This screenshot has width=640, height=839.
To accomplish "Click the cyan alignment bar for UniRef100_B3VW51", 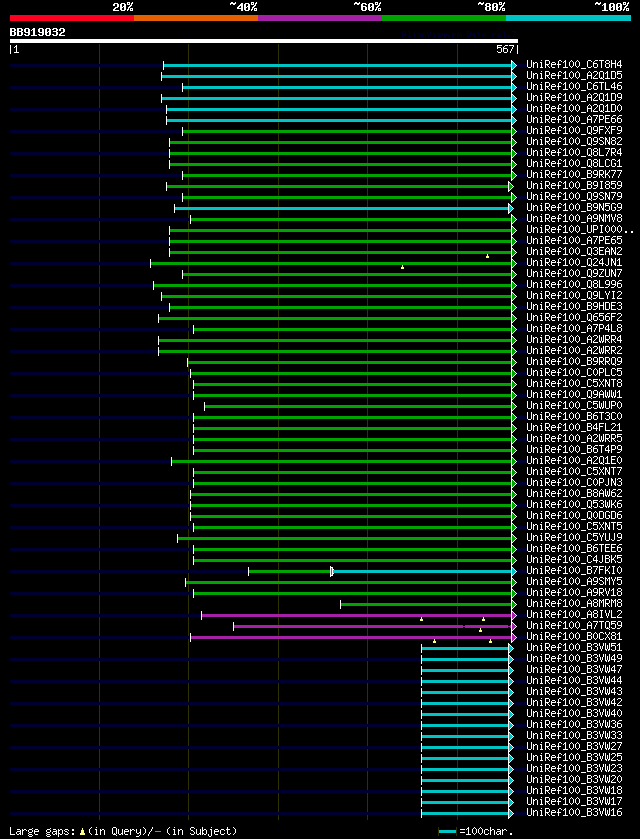I will pyautogui.click(x=465, y=649).
